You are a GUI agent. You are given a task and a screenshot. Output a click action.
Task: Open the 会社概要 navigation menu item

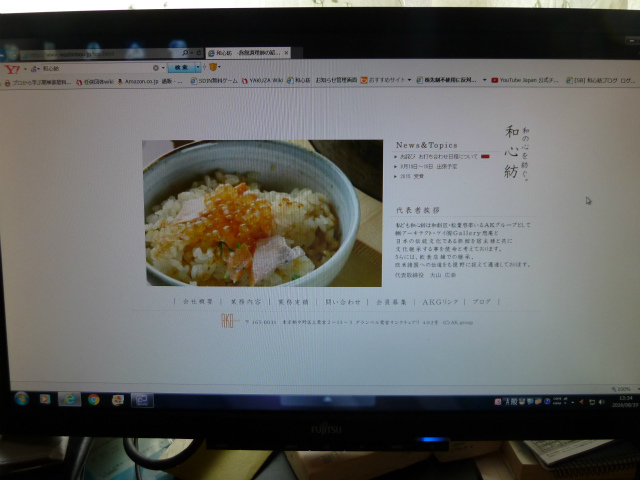198,300
